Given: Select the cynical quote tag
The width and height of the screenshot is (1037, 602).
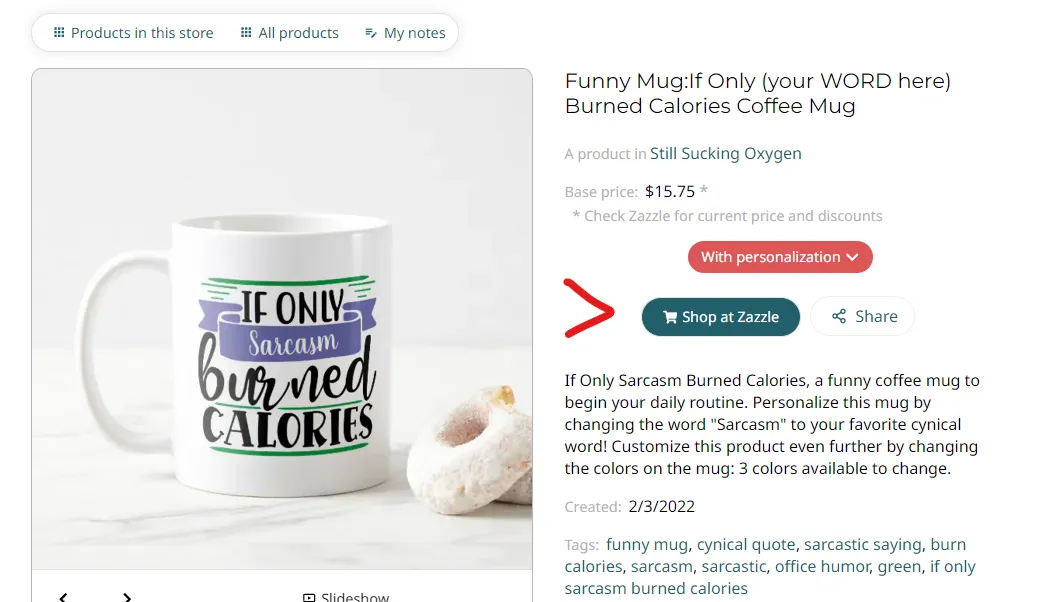Looking at the screenshot, I should click(x=746, y=544).
